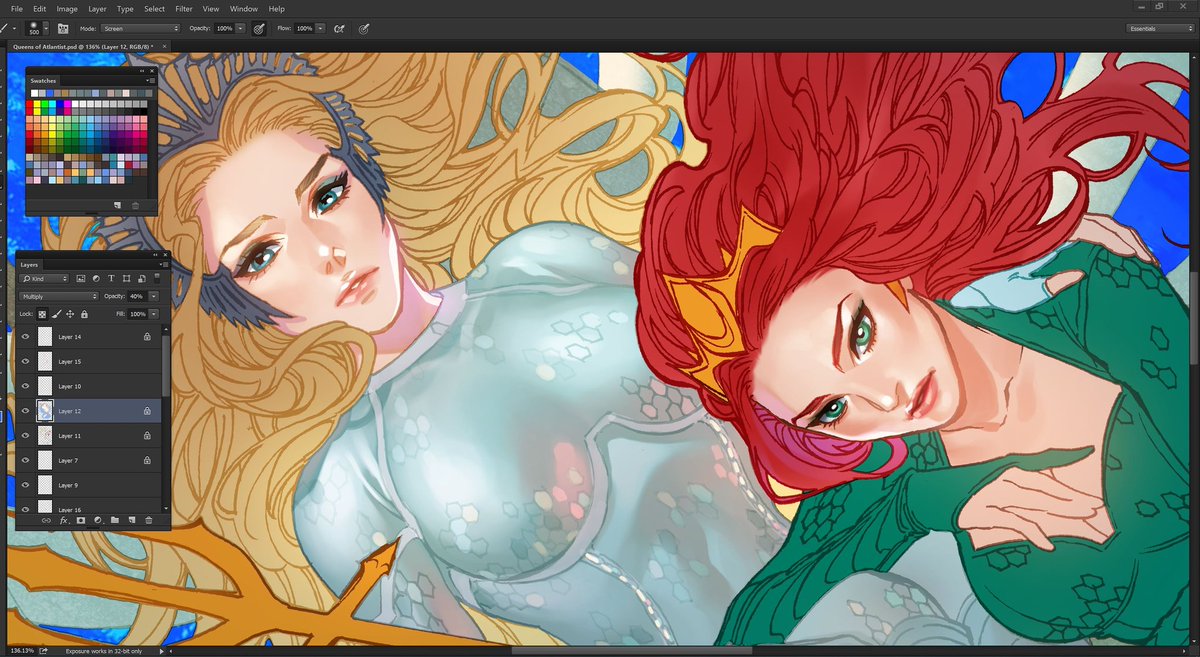Toggle pressure for opacity icon
The height and width of the screenshot is (657, 1200).
click(259, 29)
